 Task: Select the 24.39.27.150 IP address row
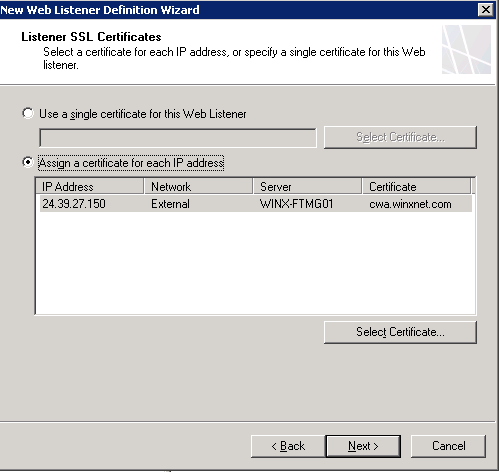256,204
